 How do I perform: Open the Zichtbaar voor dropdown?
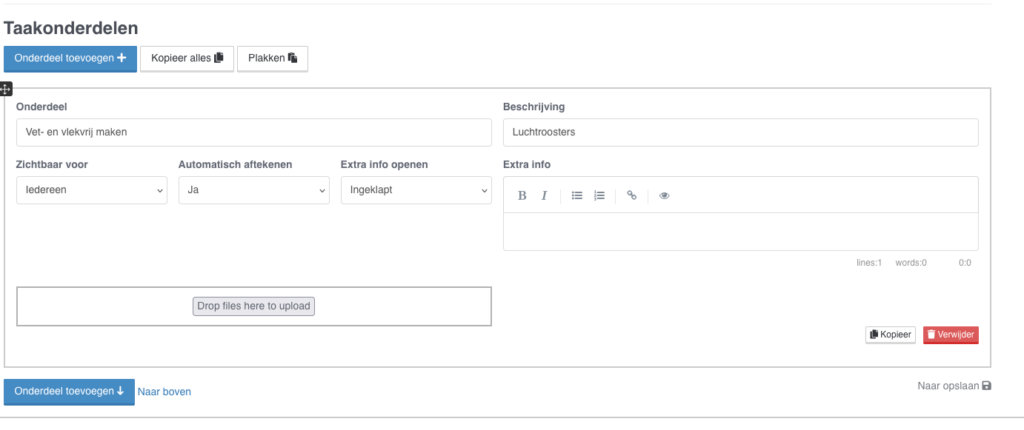(92, 190)
